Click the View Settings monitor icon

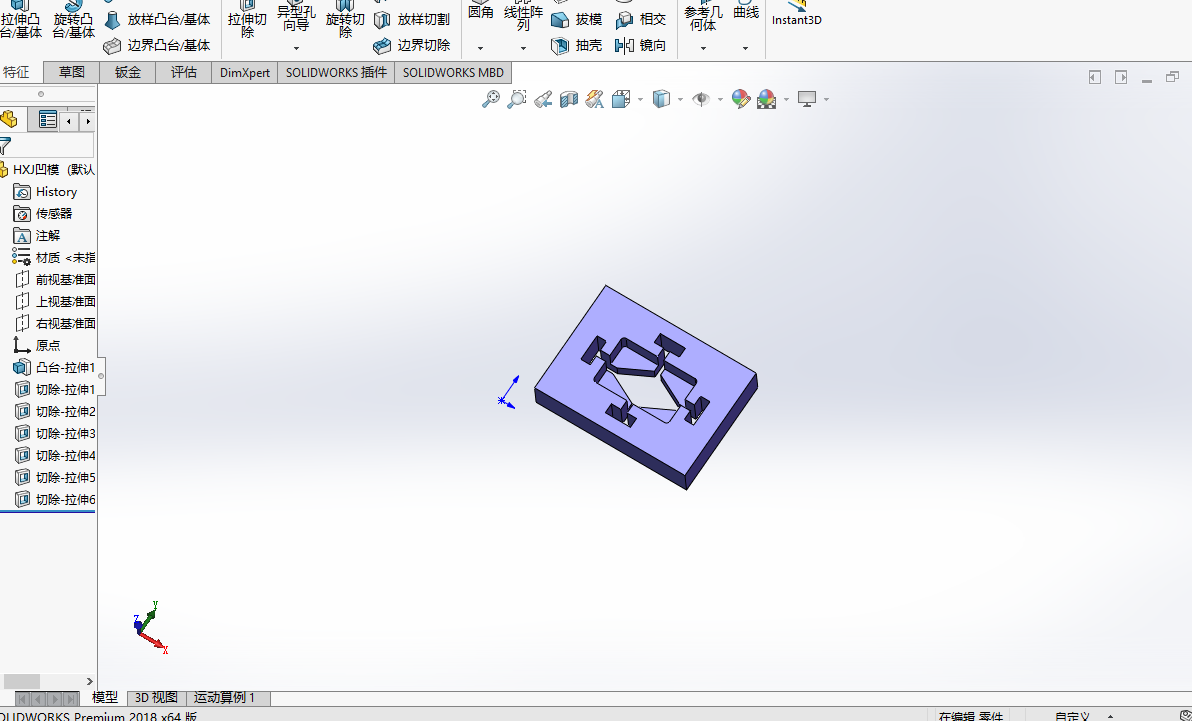coord(807,99)
